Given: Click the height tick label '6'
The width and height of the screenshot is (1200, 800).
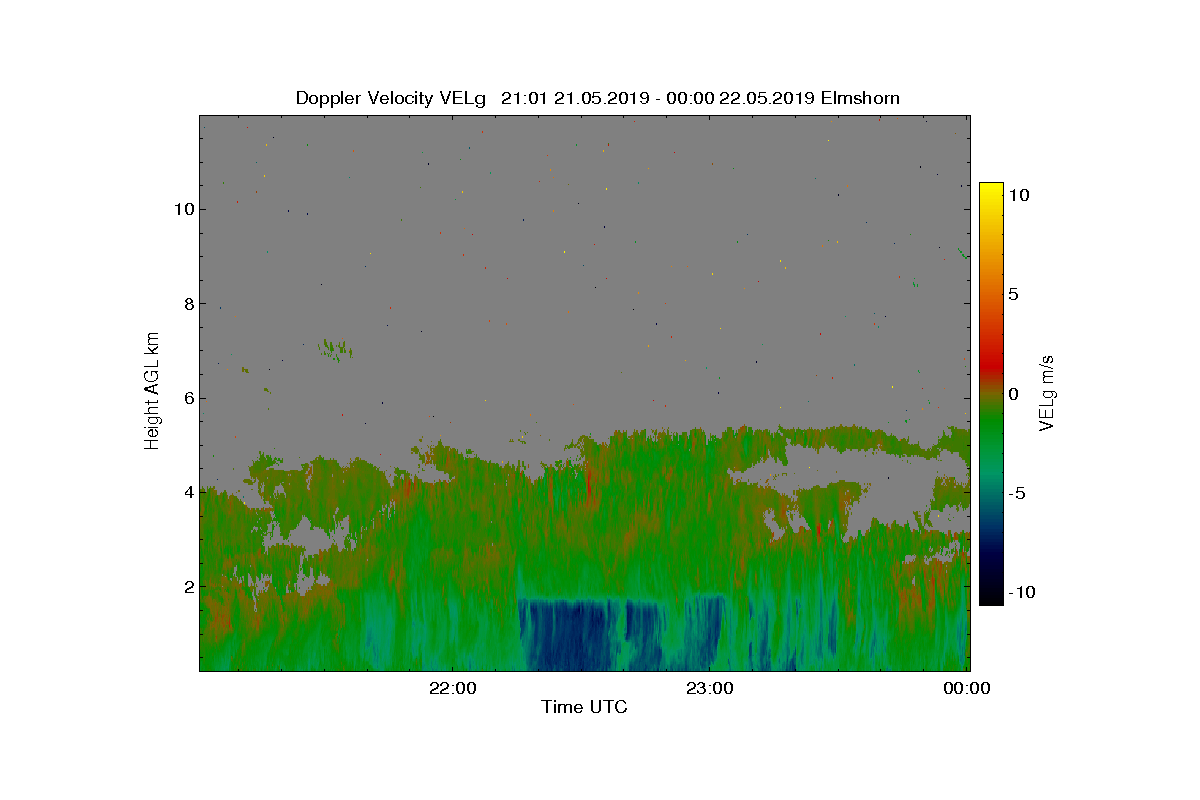Looking at the screenshot, I should tap(187, 398).
